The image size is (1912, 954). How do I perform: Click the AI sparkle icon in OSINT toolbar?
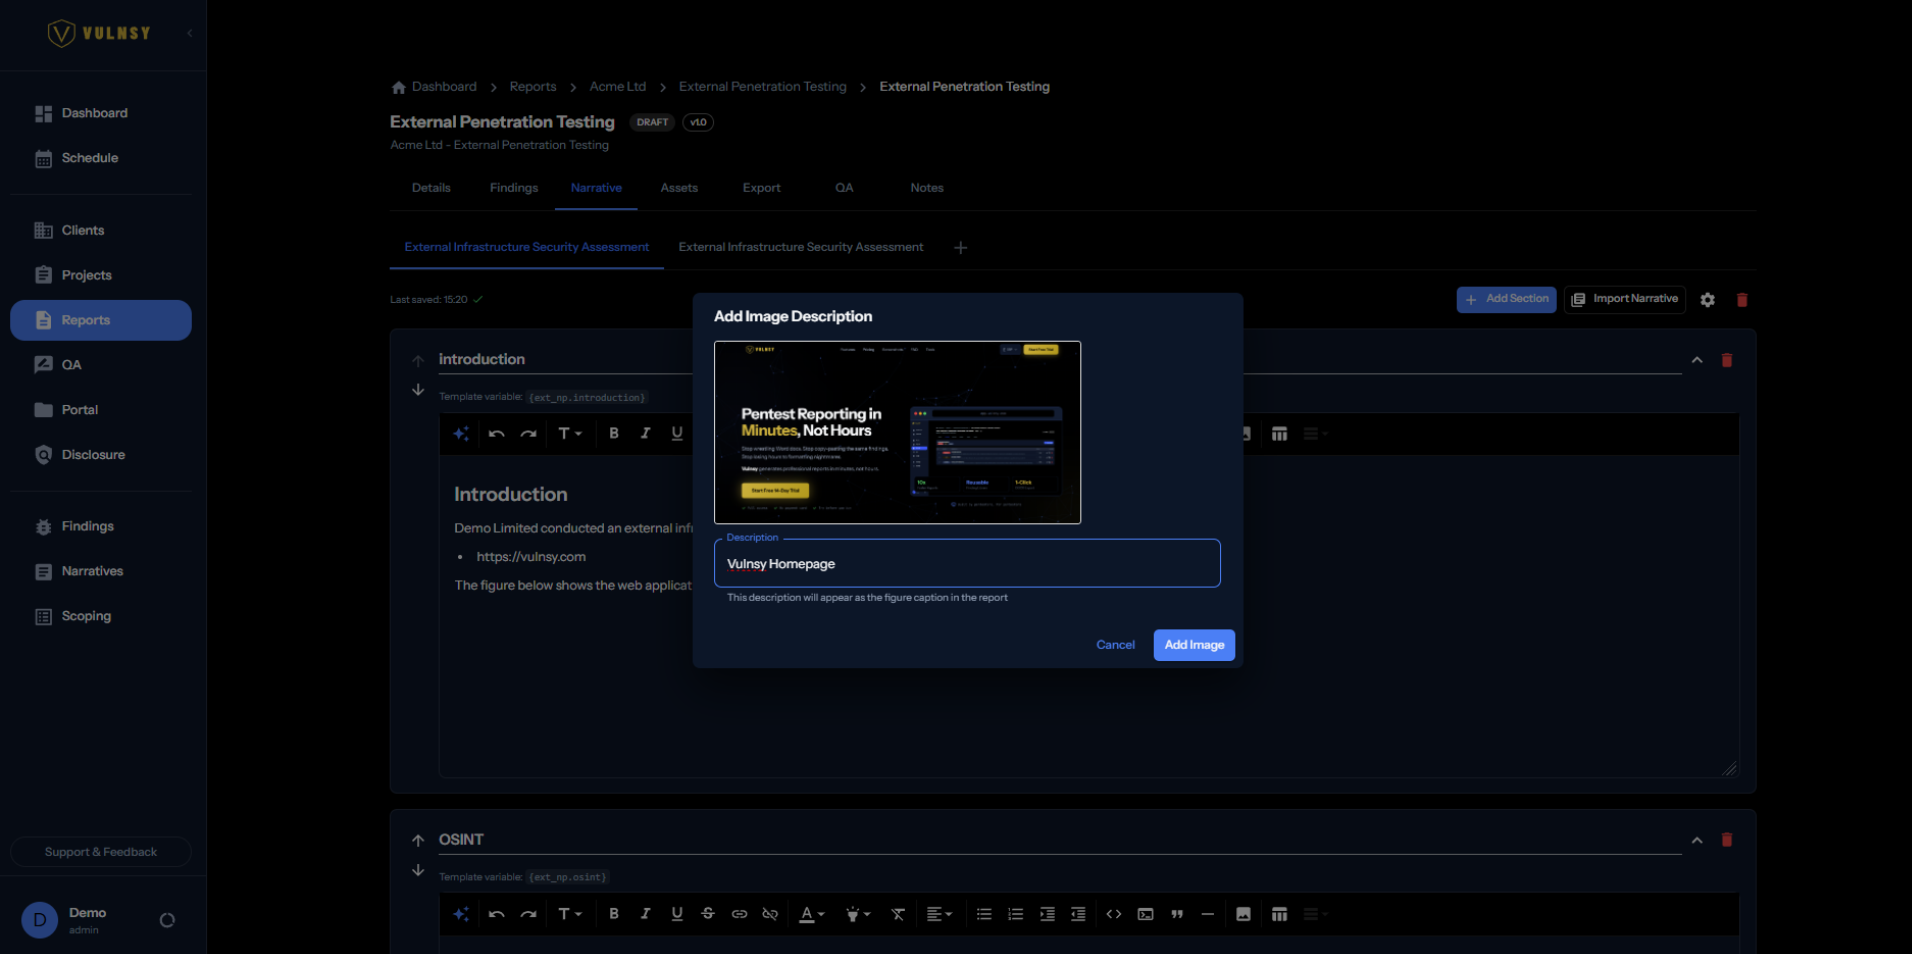(461, 914)
